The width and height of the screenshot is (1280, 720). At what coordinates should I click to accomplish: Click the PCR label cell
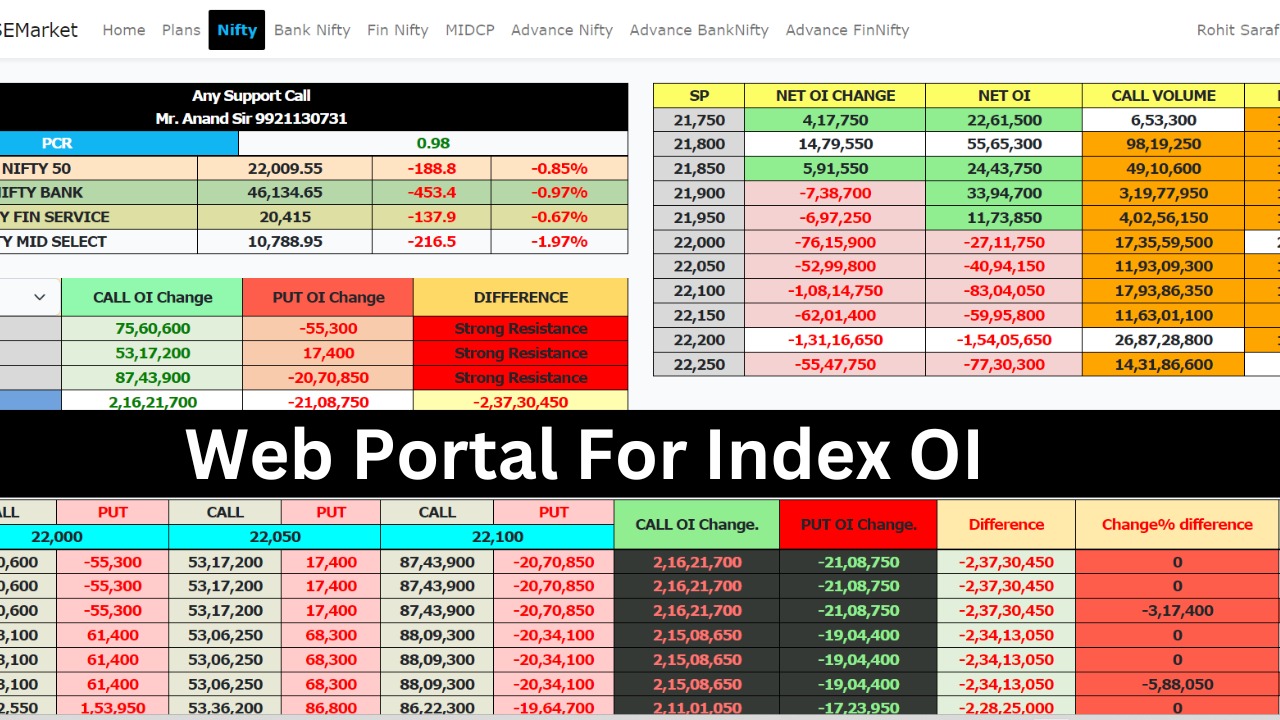pyautogui.click(x=57, y=143)
